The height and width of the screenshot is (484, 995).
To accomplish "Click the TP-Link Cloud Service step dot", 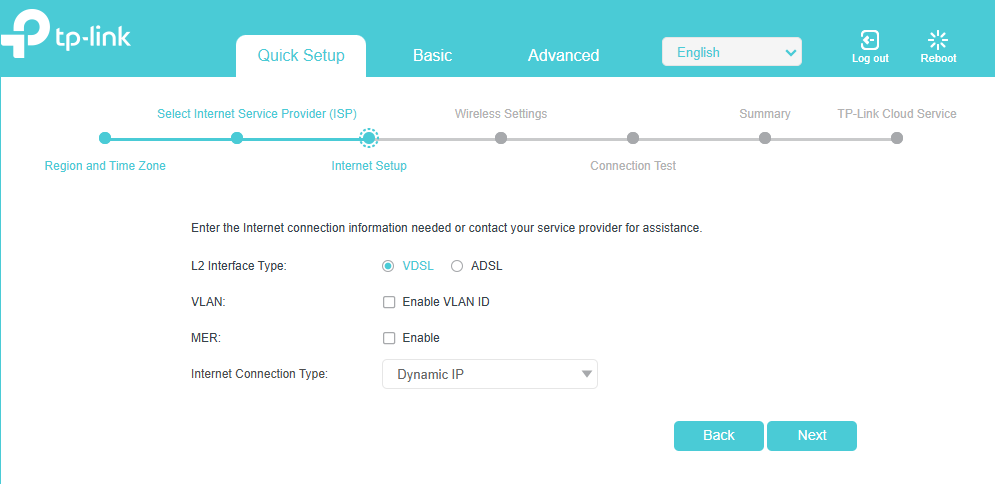I will click(x=897, y=138).
